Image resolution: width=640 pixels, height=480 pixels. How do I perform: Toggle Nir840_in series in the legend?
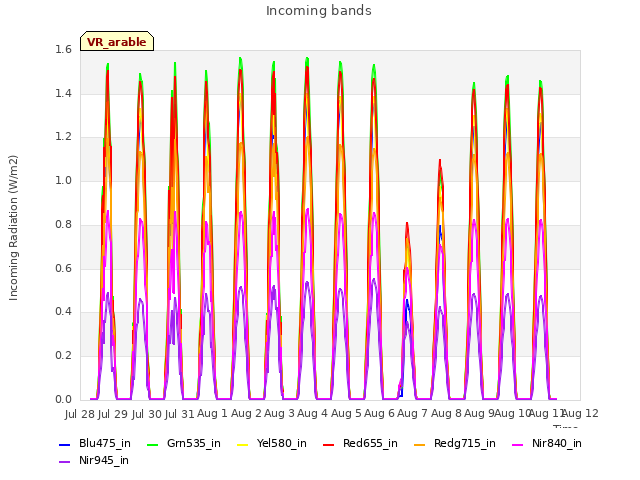[x=547, y=443]
